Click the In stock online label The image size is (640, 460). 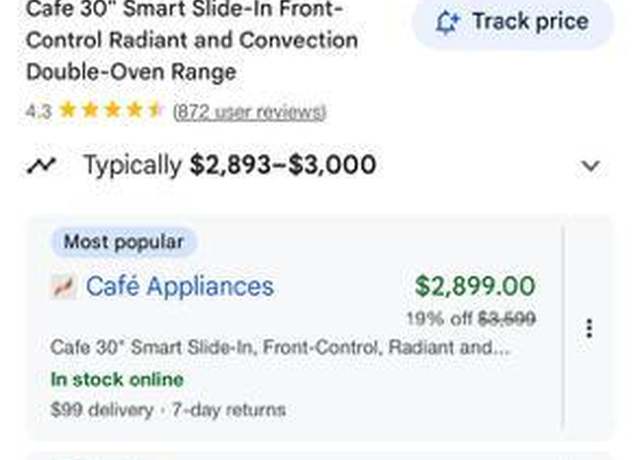point(117,380)
